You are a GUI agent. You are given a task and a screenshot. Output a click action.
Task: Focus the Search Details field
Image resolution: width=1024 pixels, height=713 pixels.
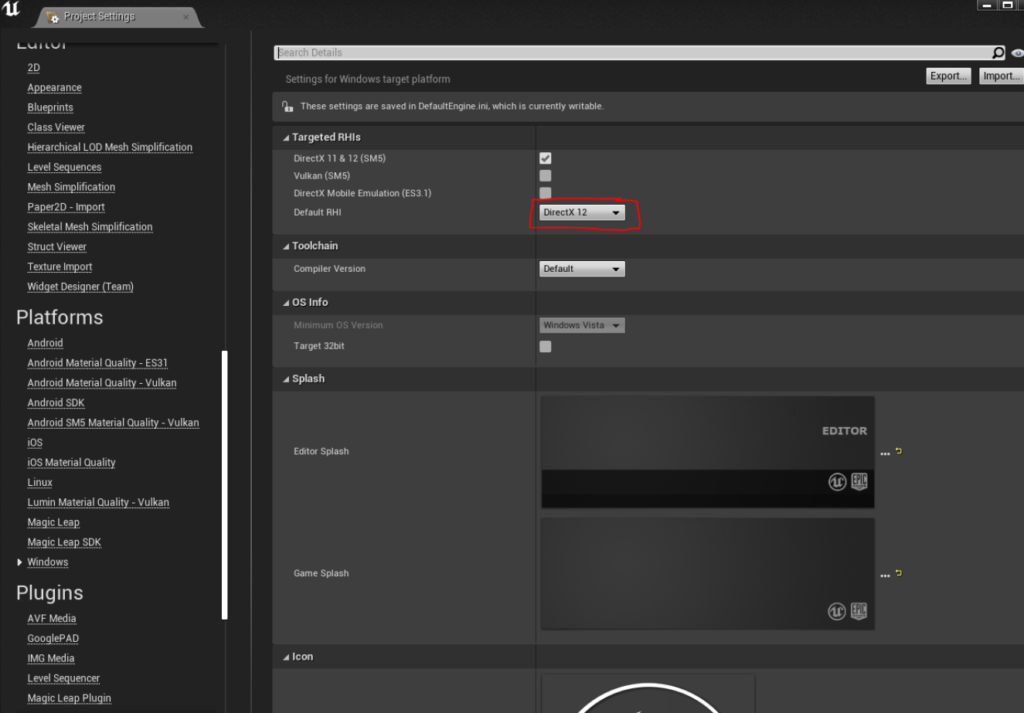point(633,52)
